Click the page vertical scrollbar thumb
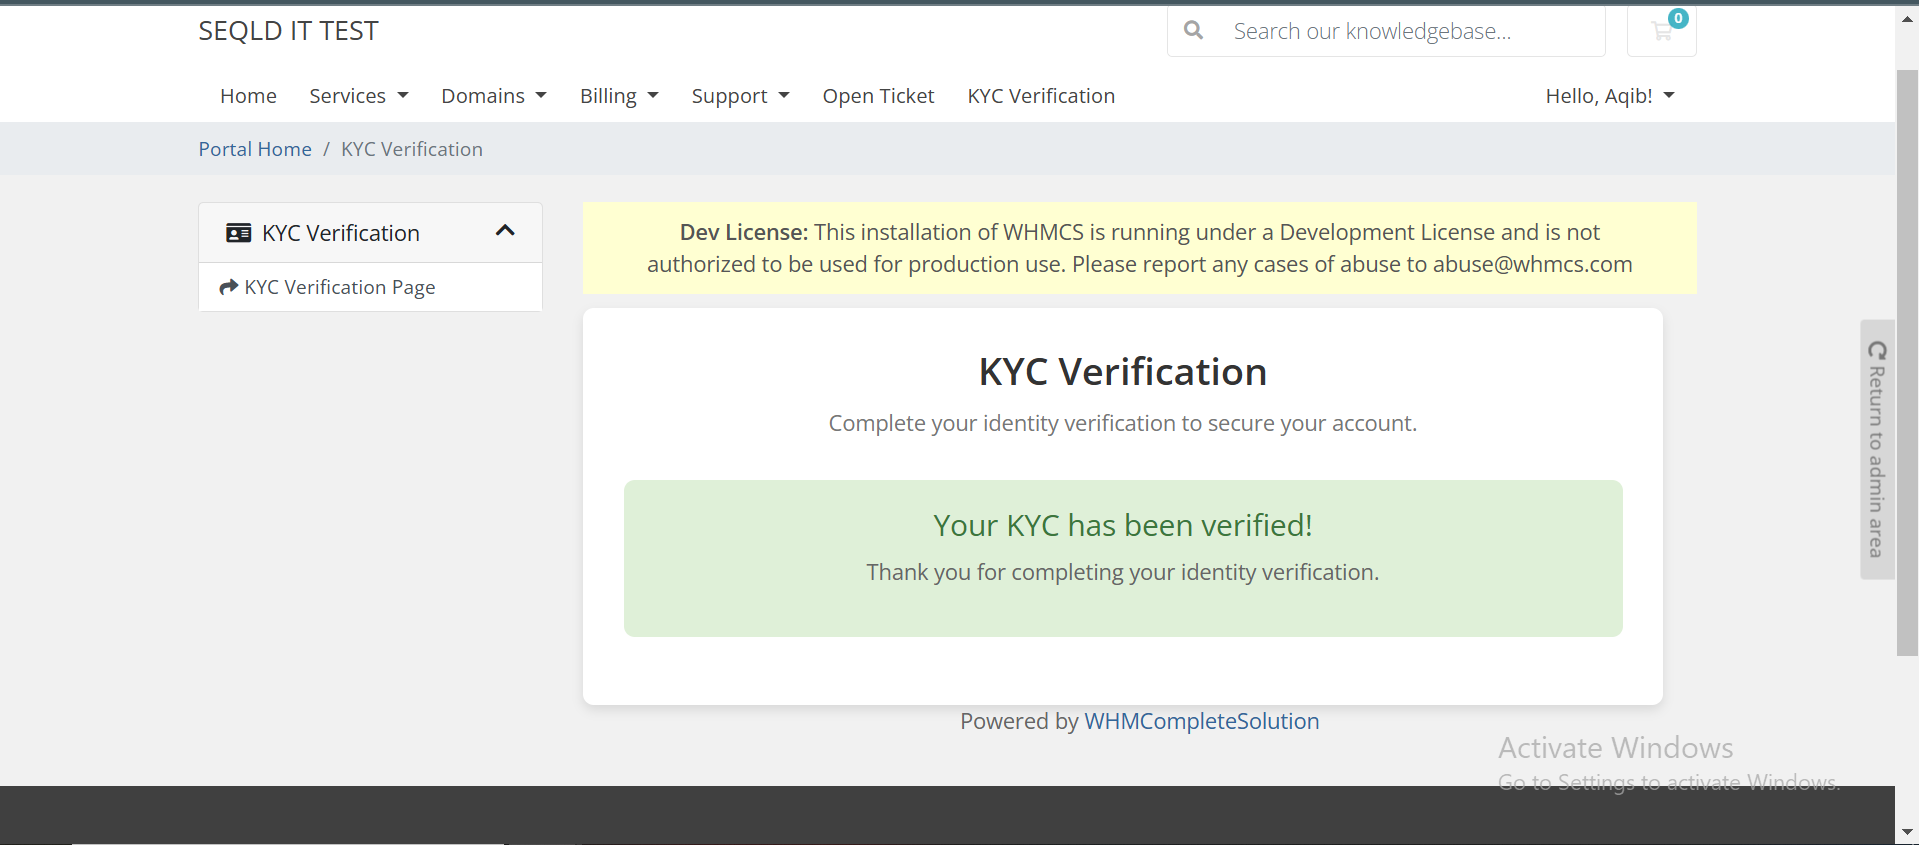Viewport: 1919px width, 845px height. pos(1907,363)
